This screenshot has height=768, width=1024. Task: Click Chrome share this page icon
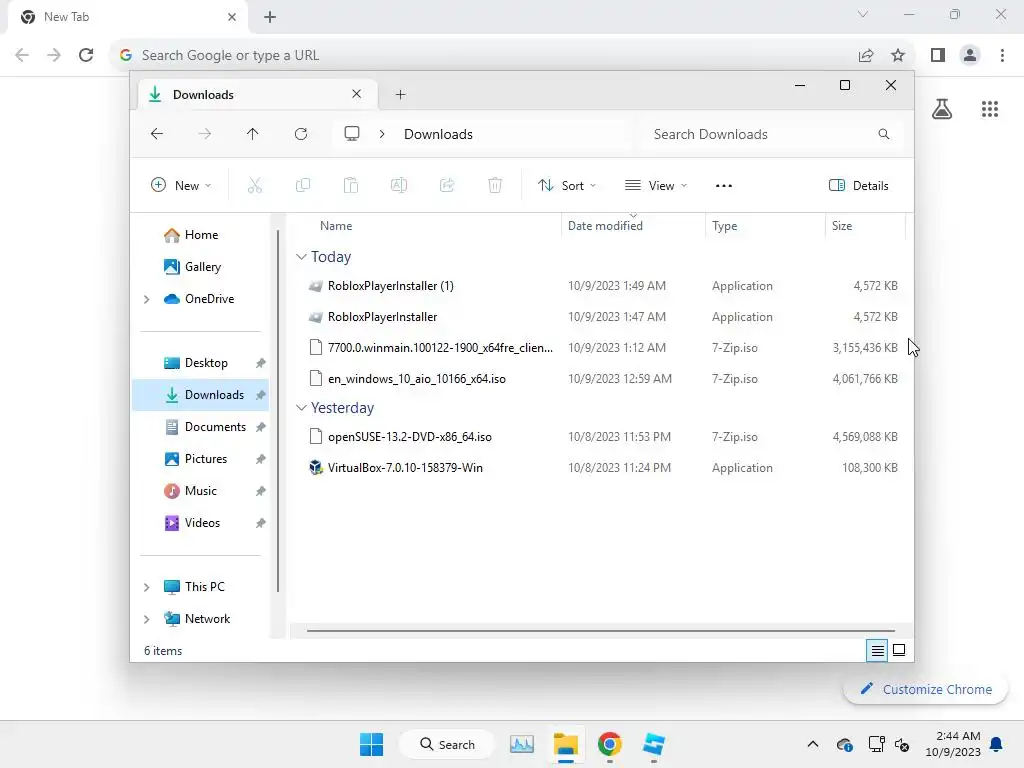point(866,56)
